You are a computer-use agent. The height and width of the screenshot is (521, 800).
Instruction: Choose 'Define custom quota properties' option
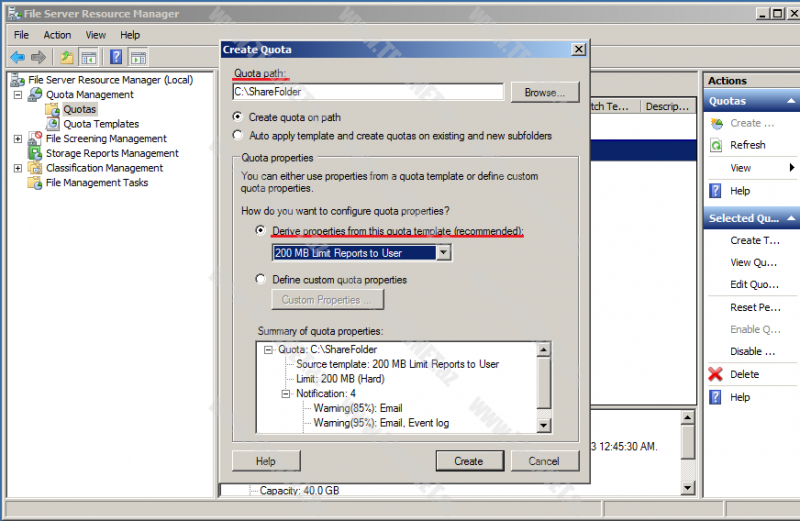(261, 280)
